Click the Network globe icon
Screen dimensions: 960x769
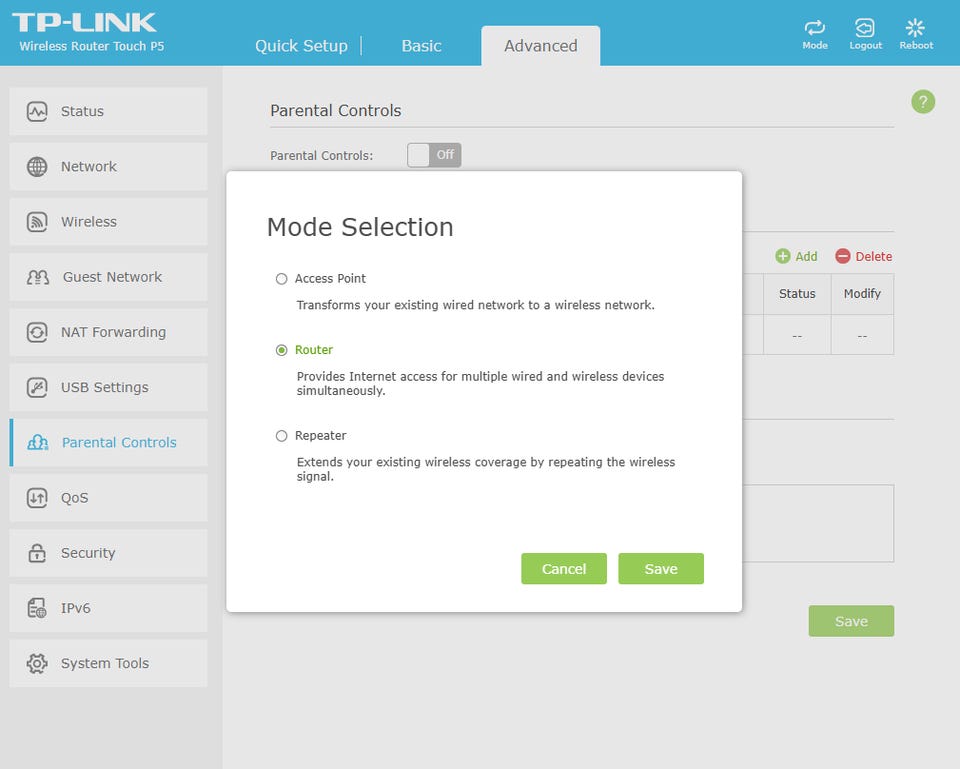click(37, 167)
